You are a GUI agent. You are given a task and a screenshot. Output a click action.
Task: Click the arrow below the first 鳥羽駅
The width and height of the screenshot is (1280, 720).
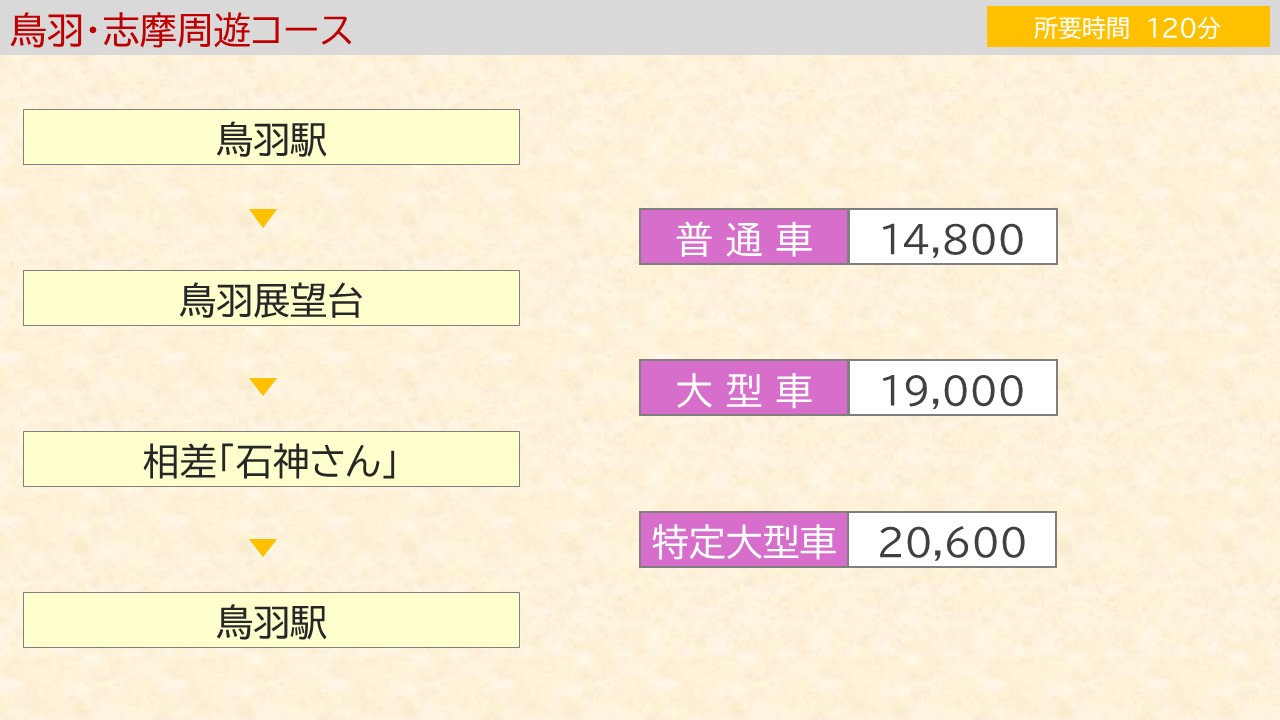point(263,218)
